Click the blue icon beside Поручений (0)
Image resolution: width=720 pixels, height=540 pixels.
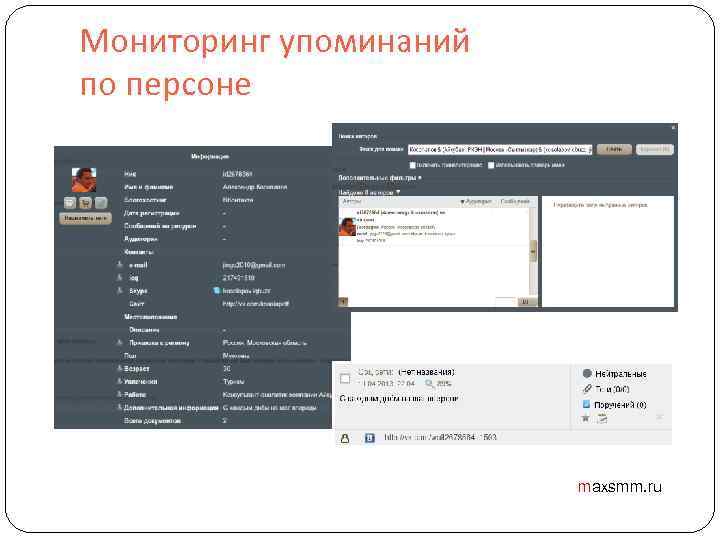click(x=586, y=404)
